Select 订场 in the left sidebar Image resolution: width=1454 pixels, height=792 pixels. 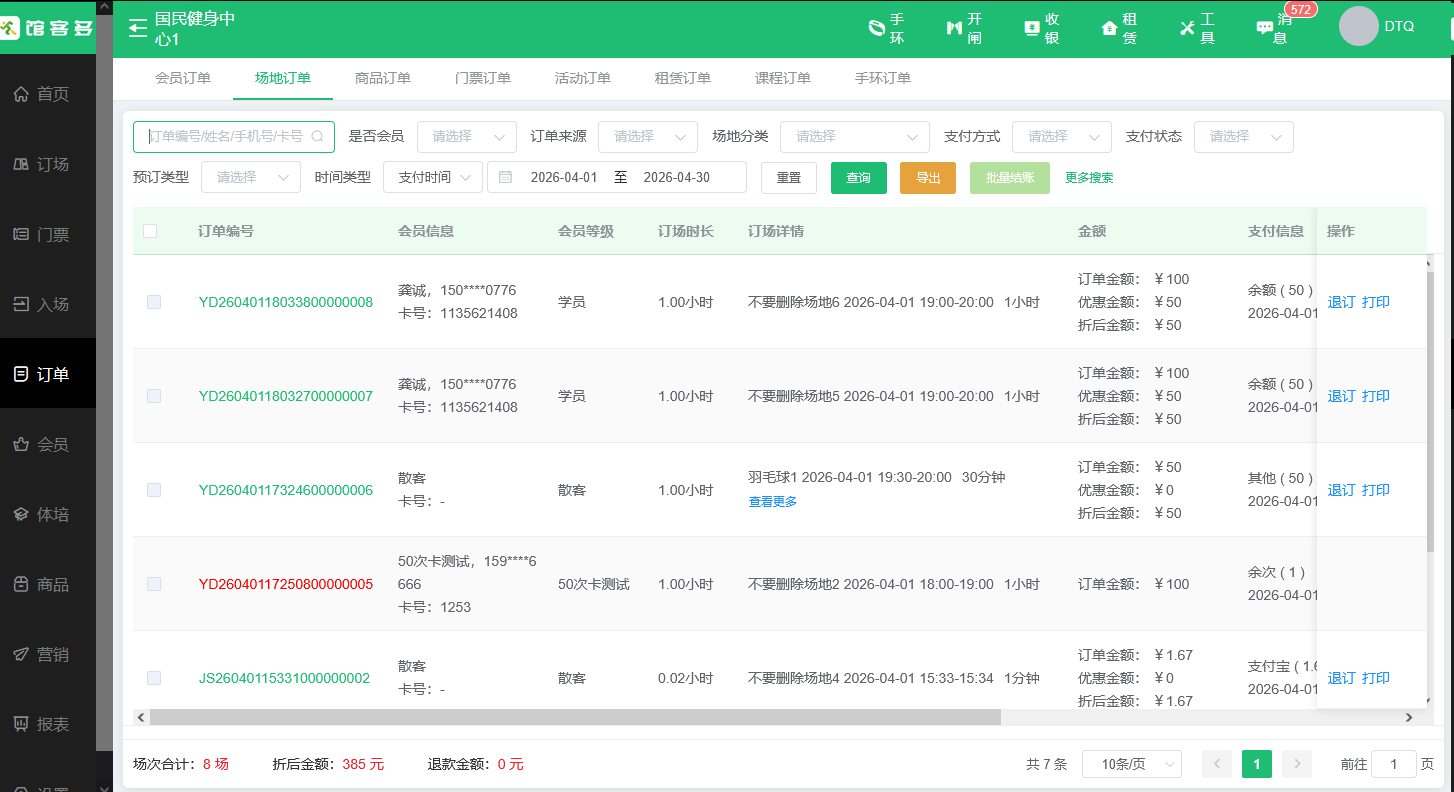pyautogui.click(x=48, y=164)
